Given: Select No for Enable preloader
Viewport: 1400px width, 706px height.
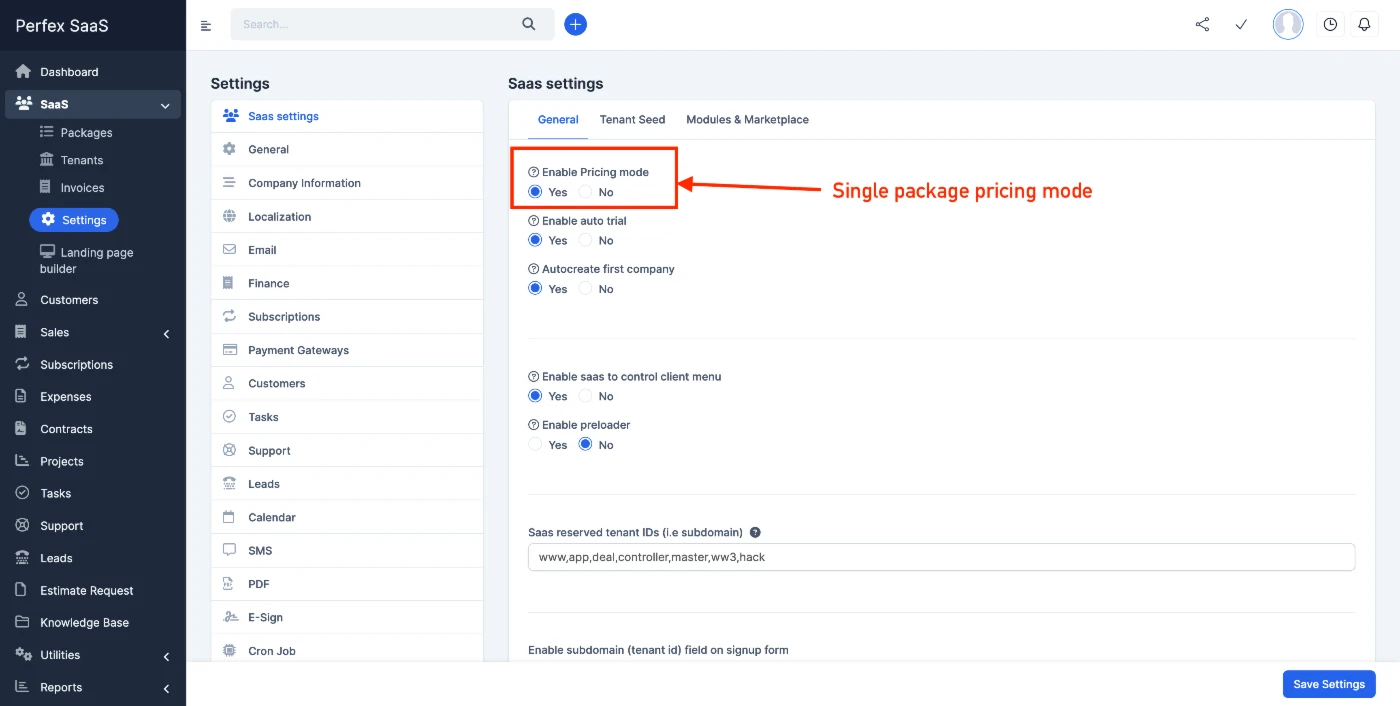Looking at the screenshot, I should tap(586, 445).
